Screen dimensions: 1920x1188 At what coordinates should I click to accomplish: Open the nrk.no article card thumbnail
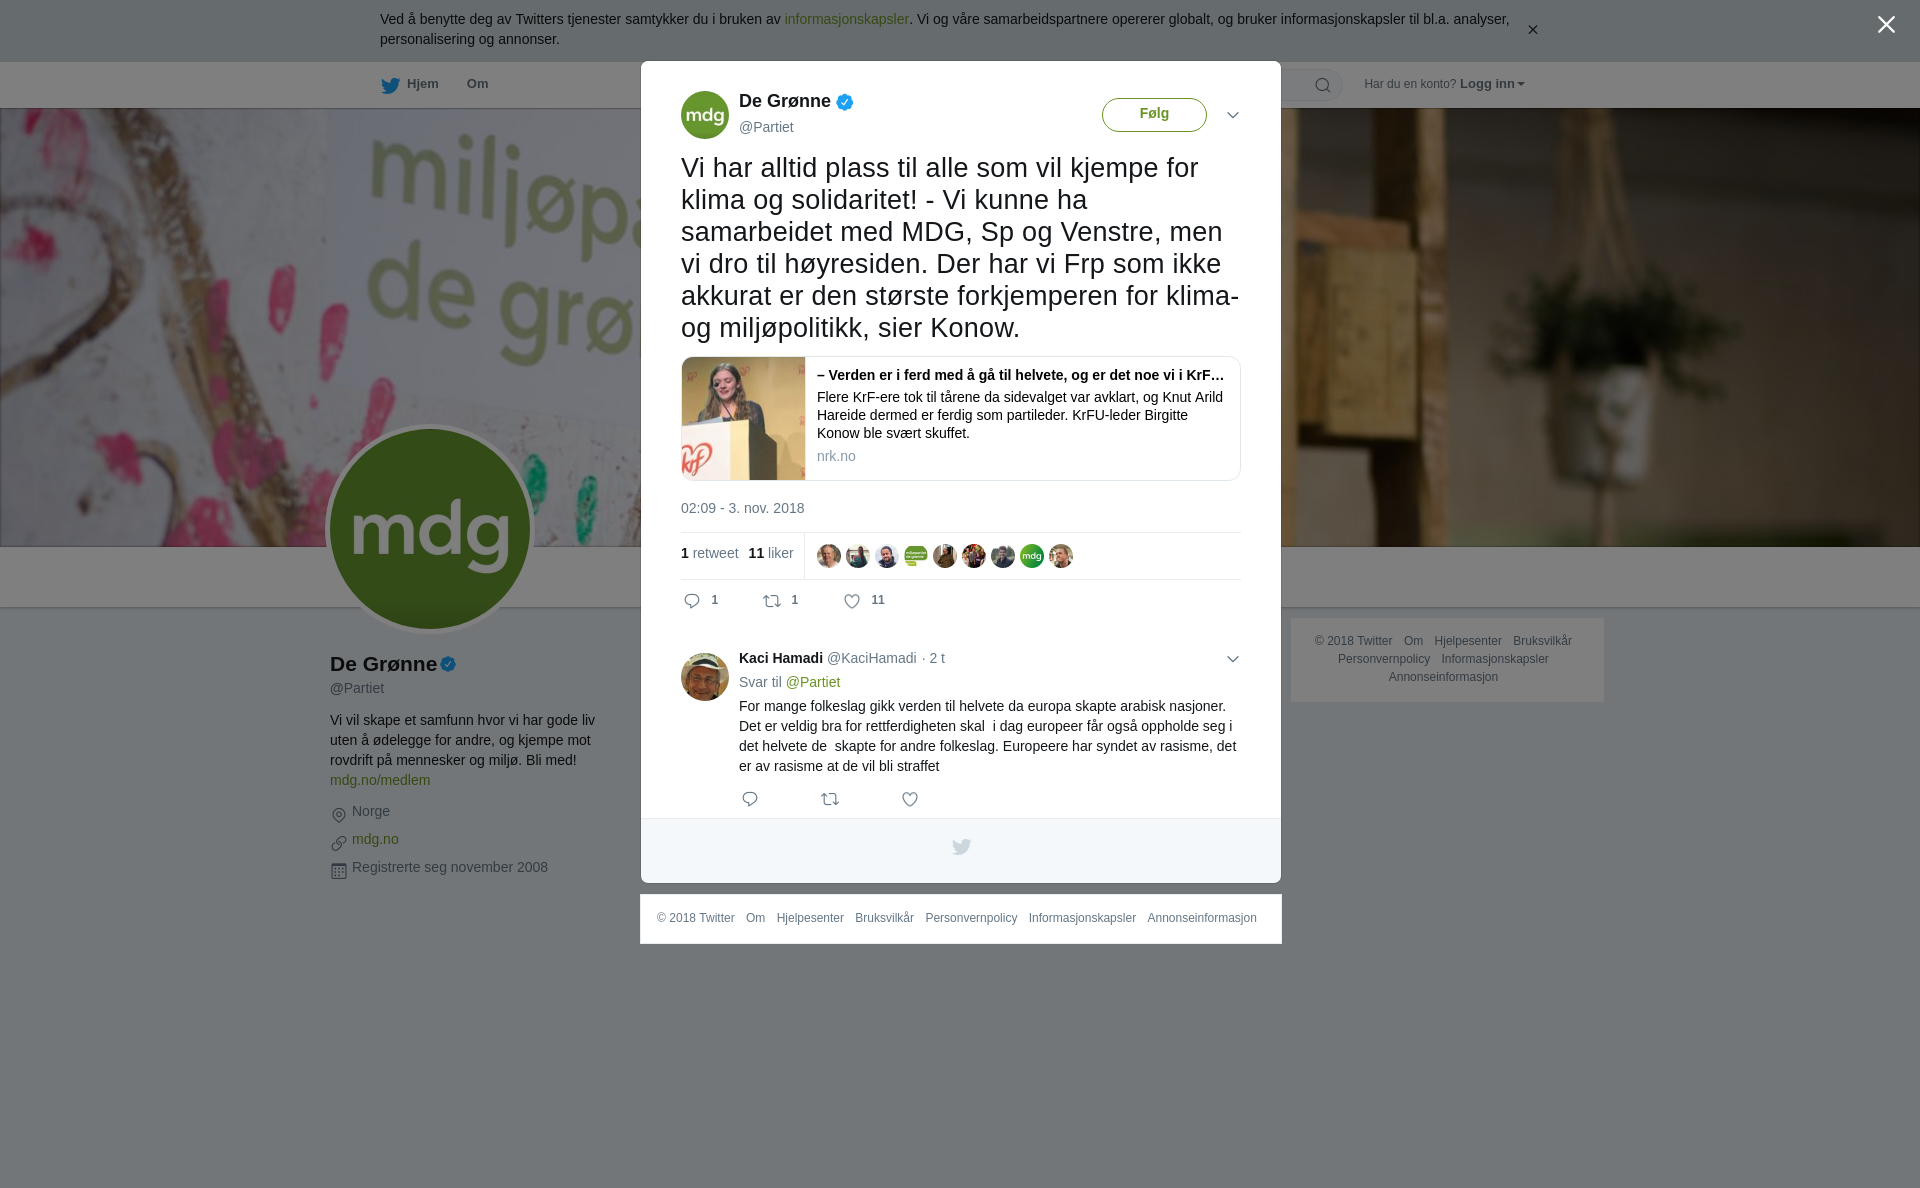(743, 418)
